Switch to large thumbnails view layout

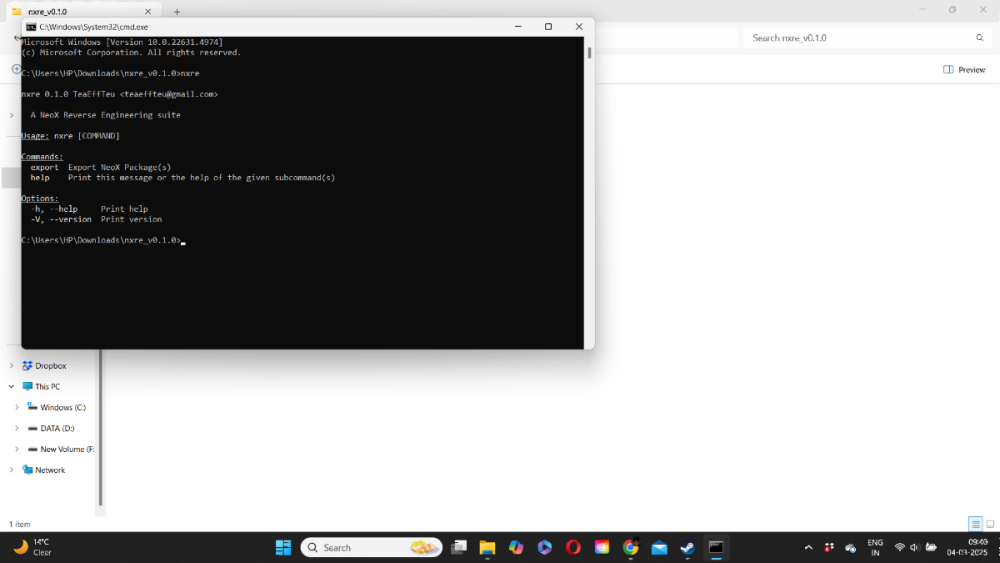tap(990, 524)
